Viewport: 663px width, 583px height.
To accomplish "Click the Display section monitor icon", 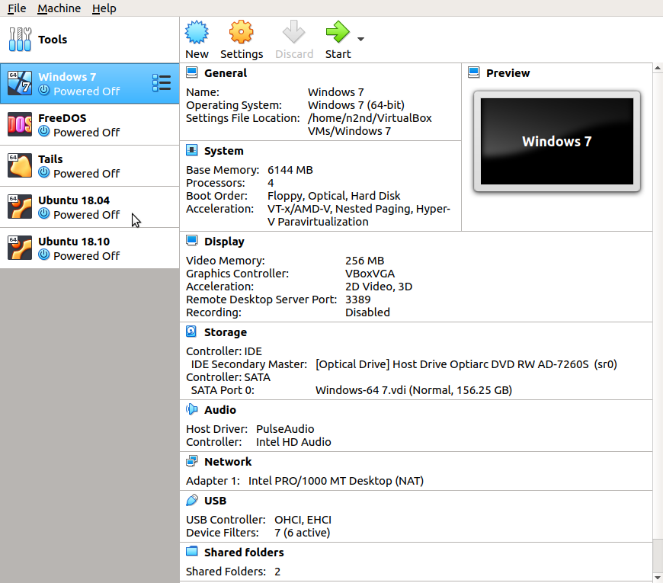I will click(192, 241).
